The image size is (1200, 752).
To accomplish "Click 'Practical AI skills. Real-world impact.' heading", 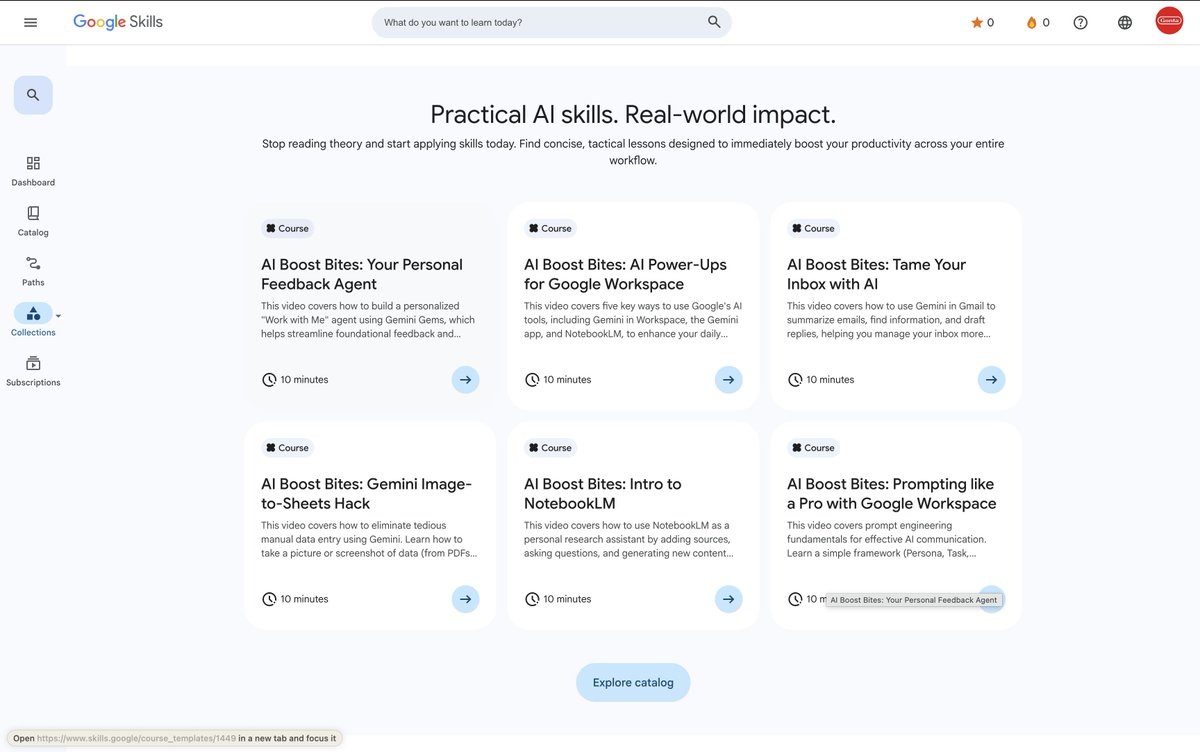I will (x=633, y=114).
